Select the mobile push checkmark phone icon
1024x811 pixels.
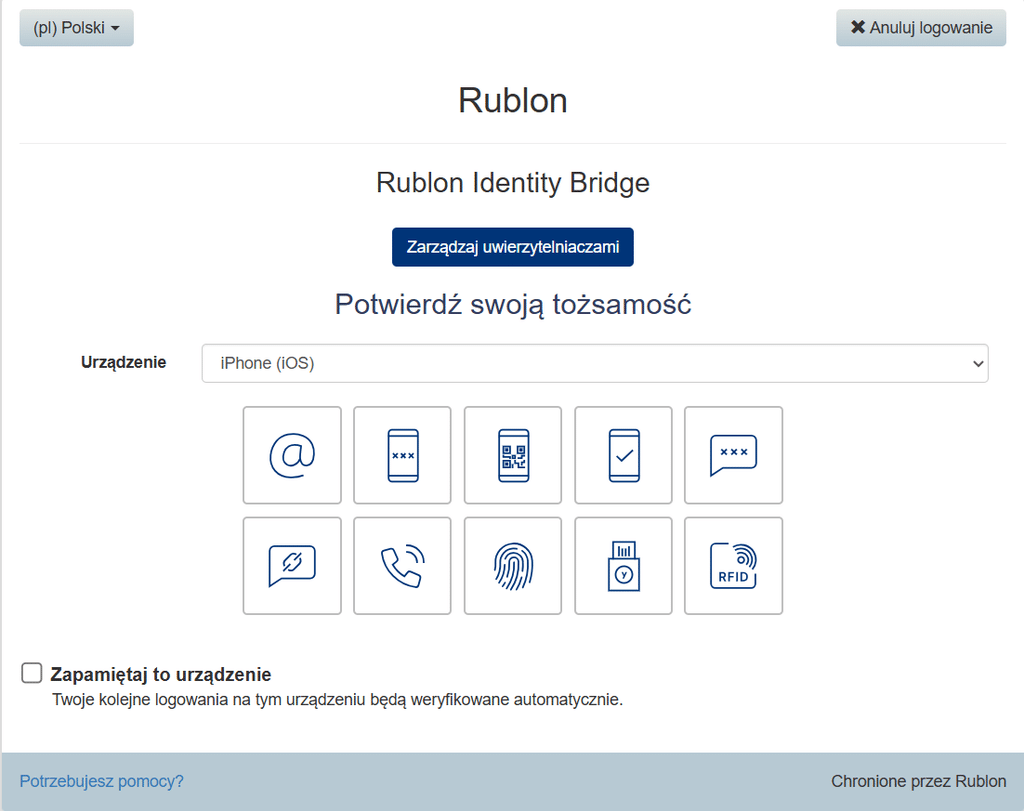tap(624, 455)
